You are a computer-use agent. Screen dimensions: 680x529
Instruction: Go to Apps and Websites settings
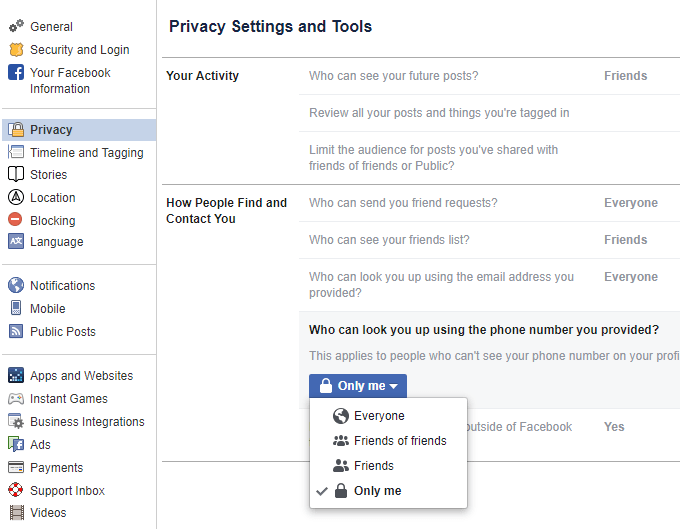[81, 376]
